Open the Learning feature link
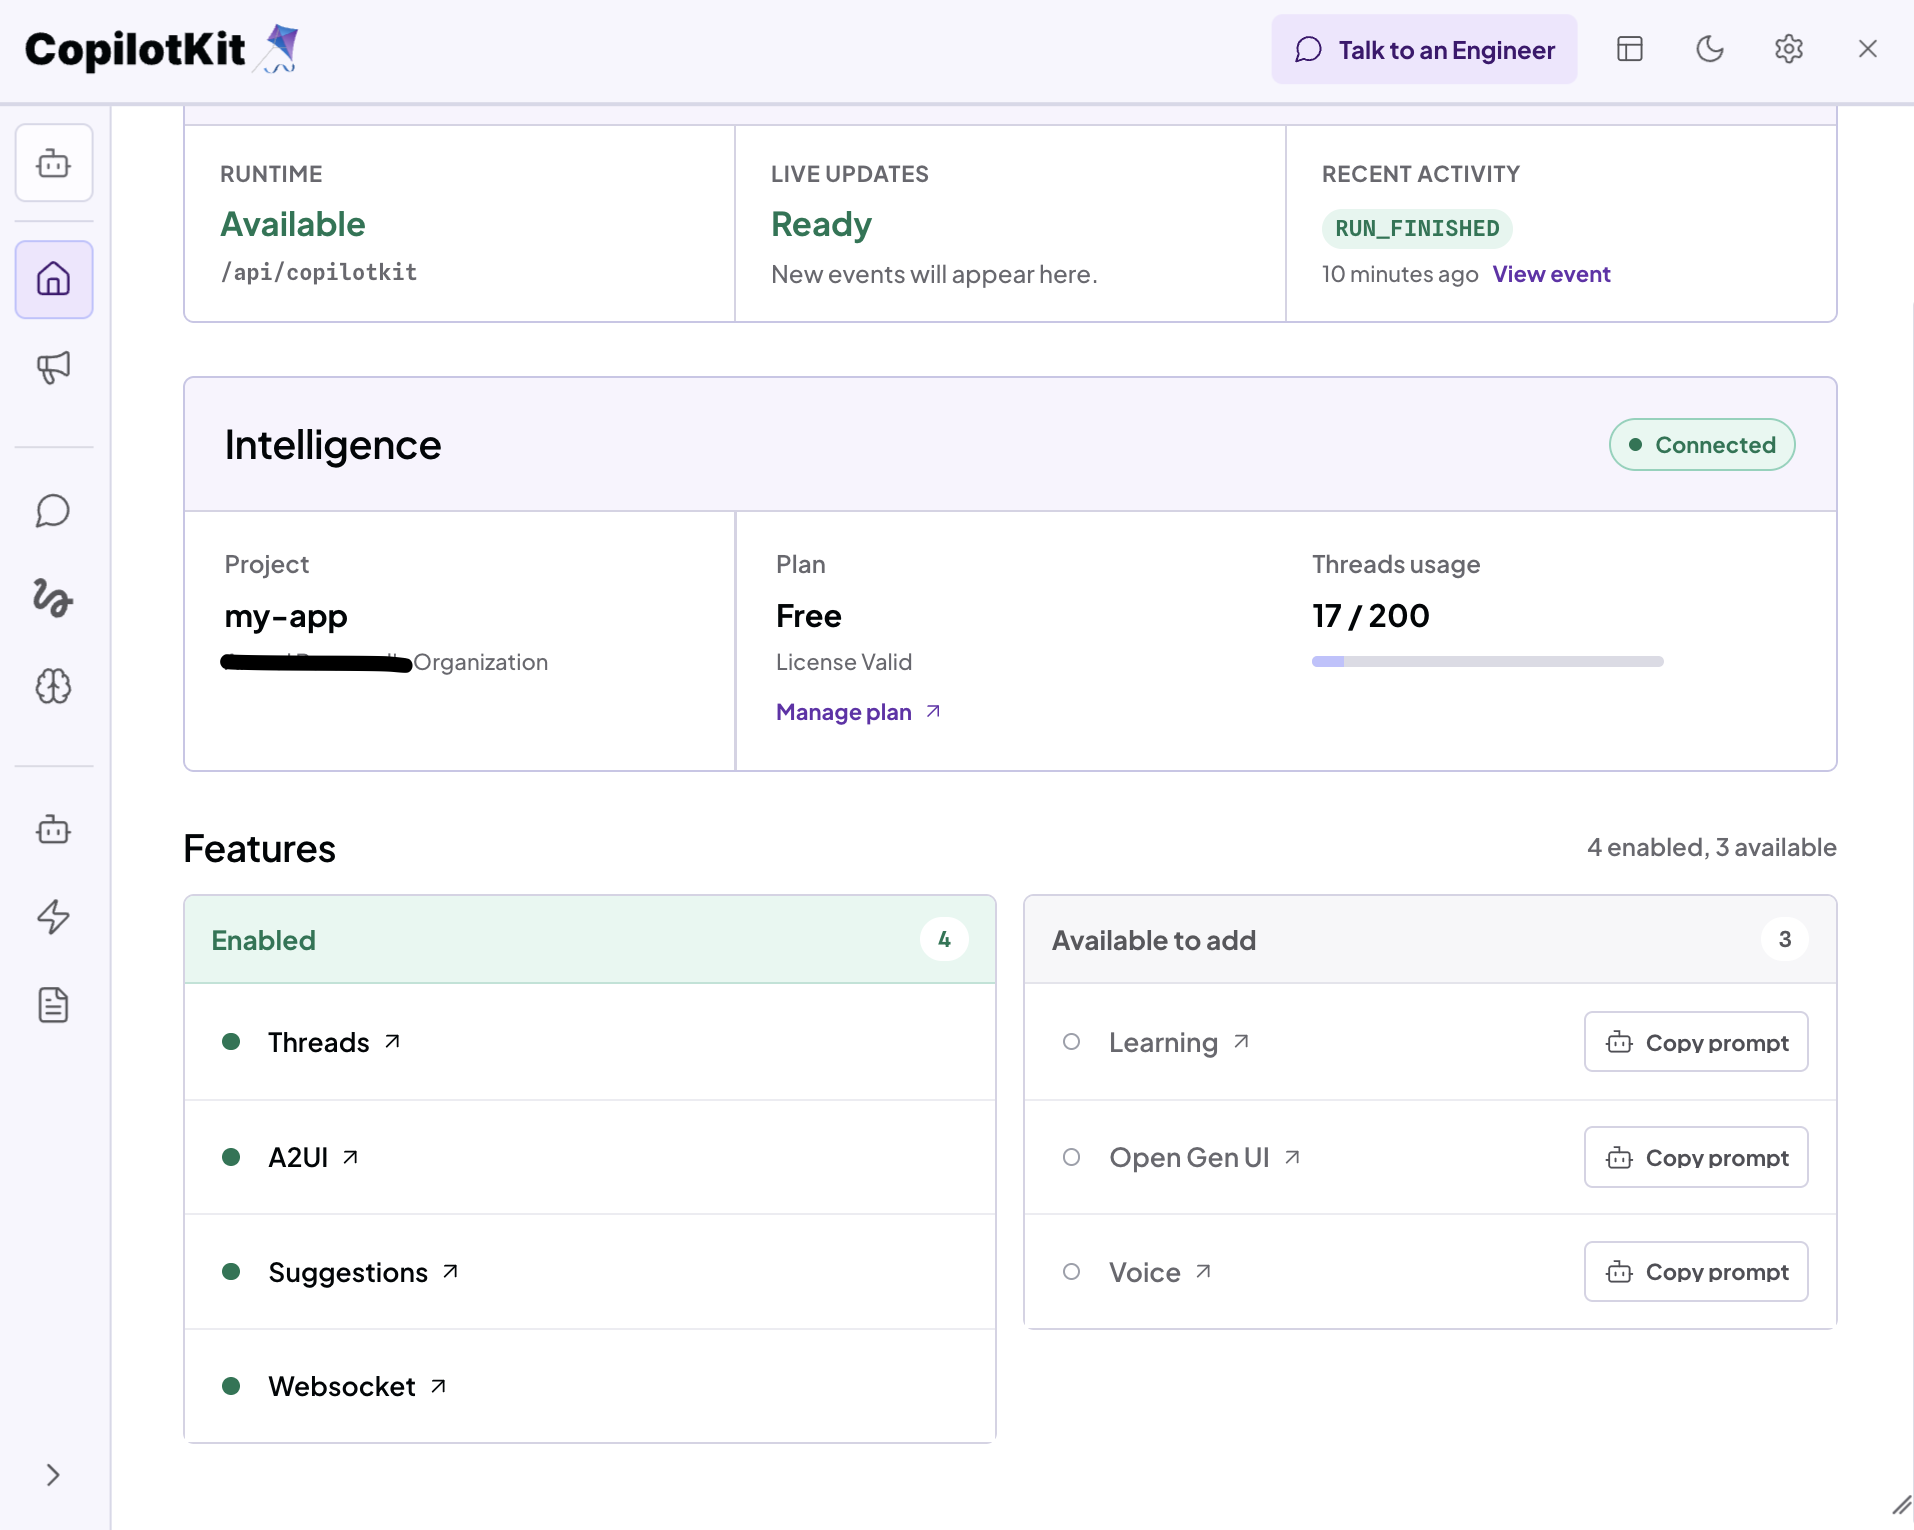Screen dimensions: 1914x1530 [x=1179, y=1042]
